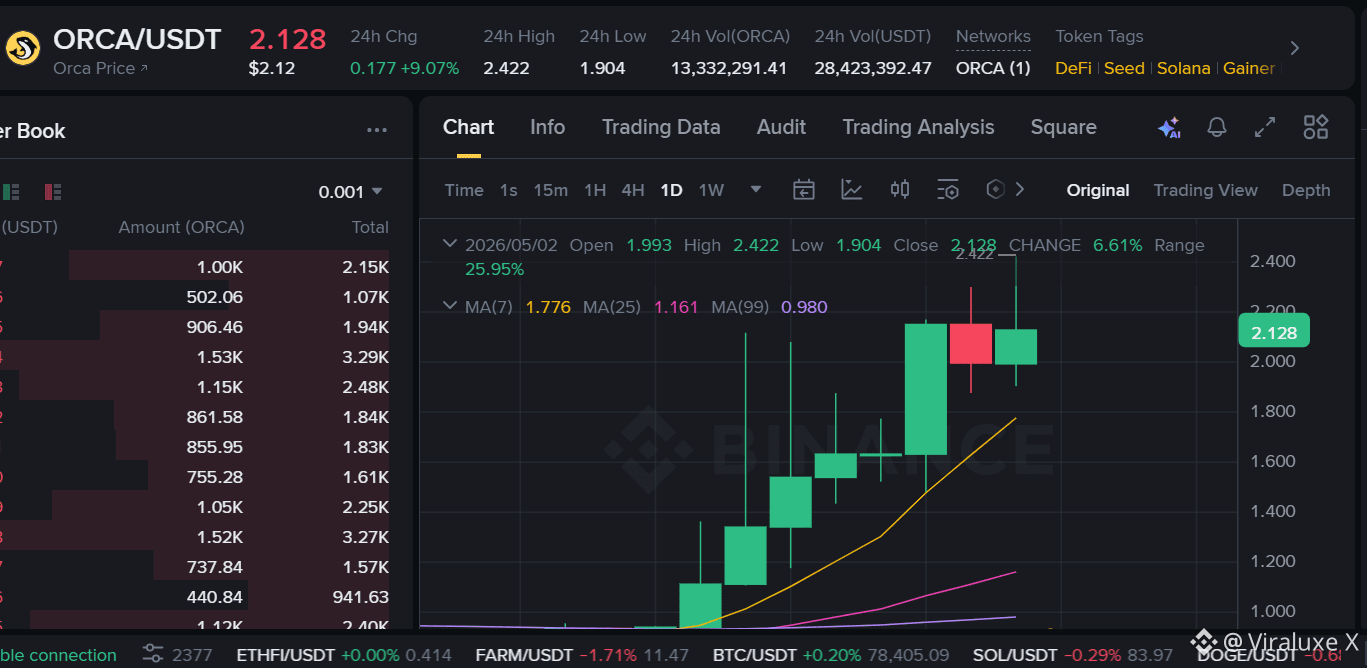Click the MA(7) 1.776 value
This screenshot has height=668, width=1367.
click(x=548, y=307)
